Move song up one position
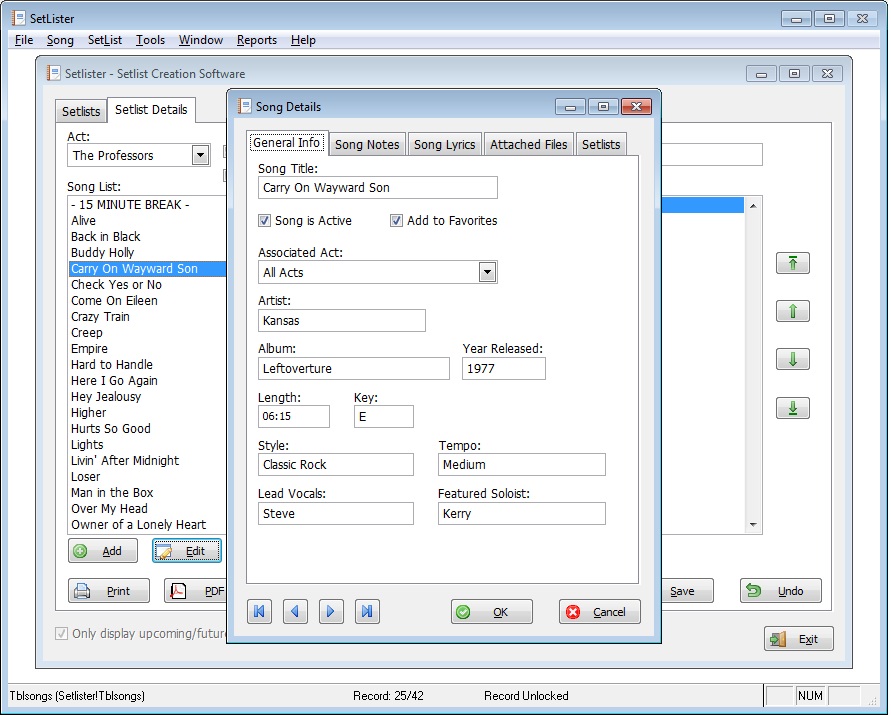 pos(793,311)
